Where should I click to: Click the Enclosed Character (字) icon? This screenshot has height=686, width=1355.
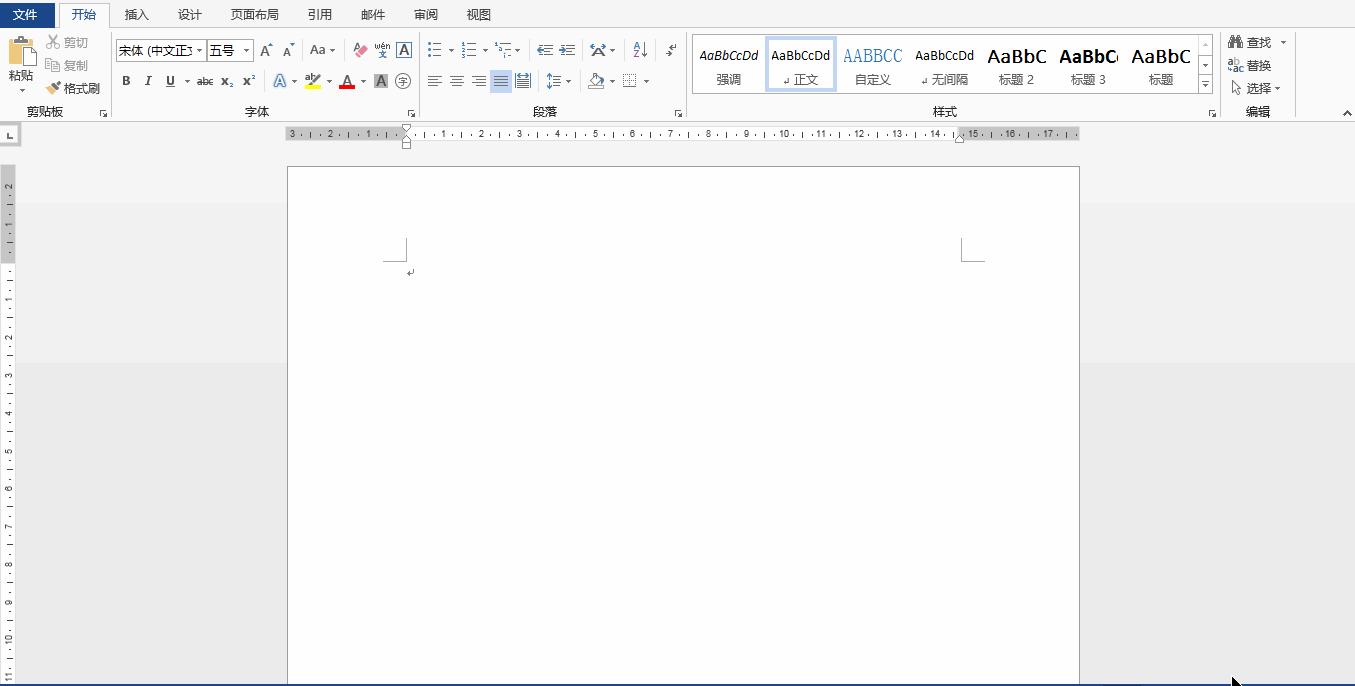(403, 81)
